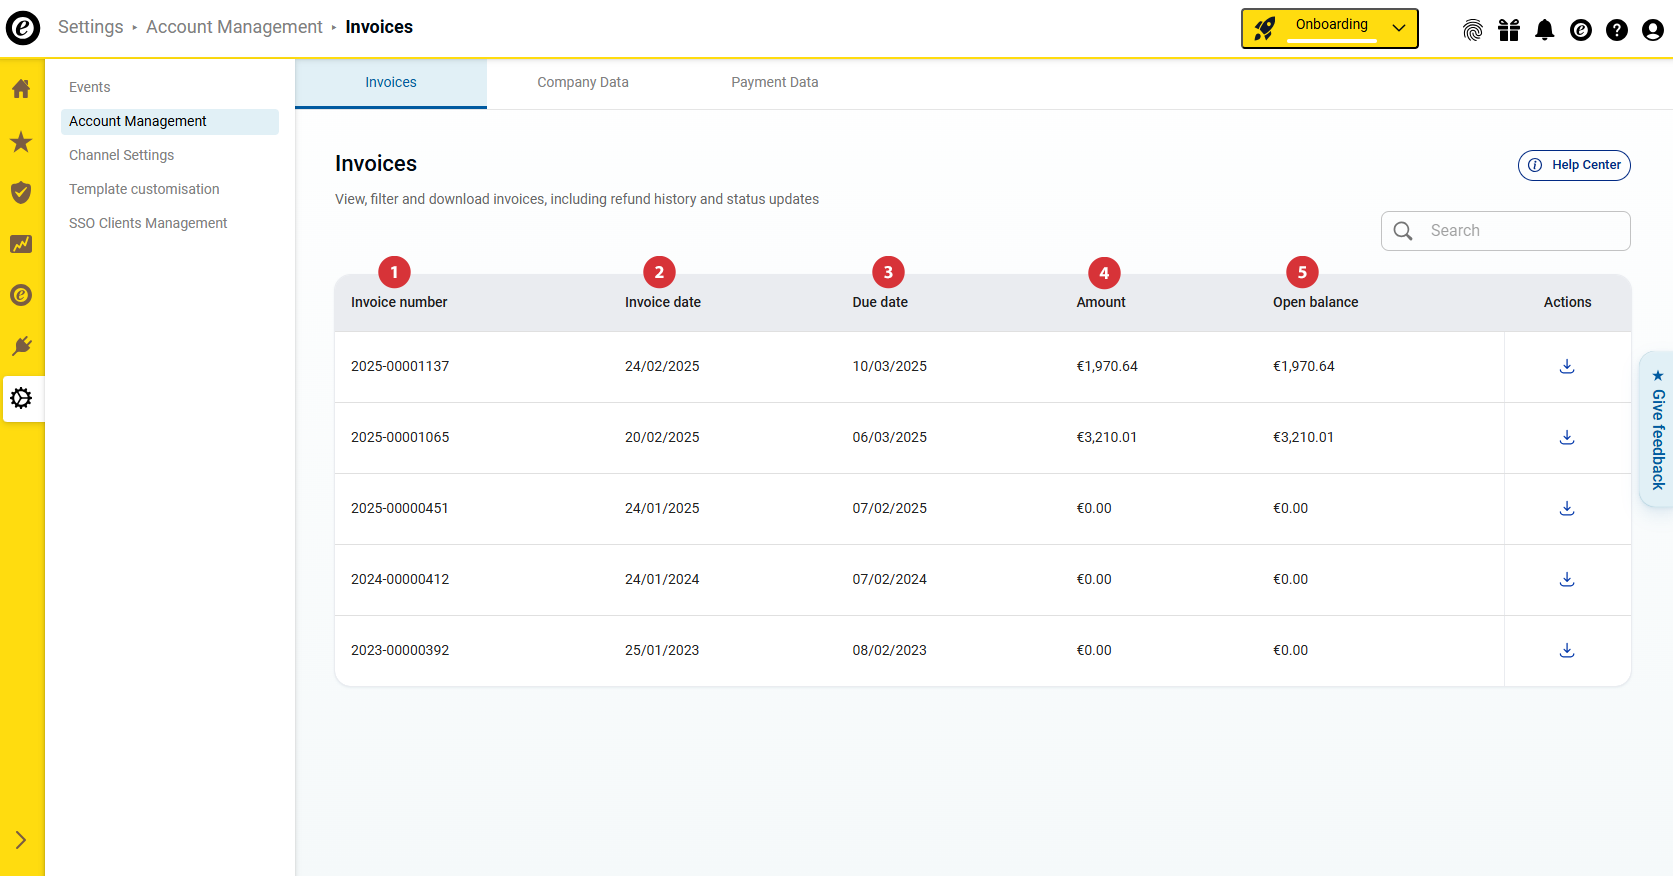Switch to the Company Data tab

tap(582, 83)
